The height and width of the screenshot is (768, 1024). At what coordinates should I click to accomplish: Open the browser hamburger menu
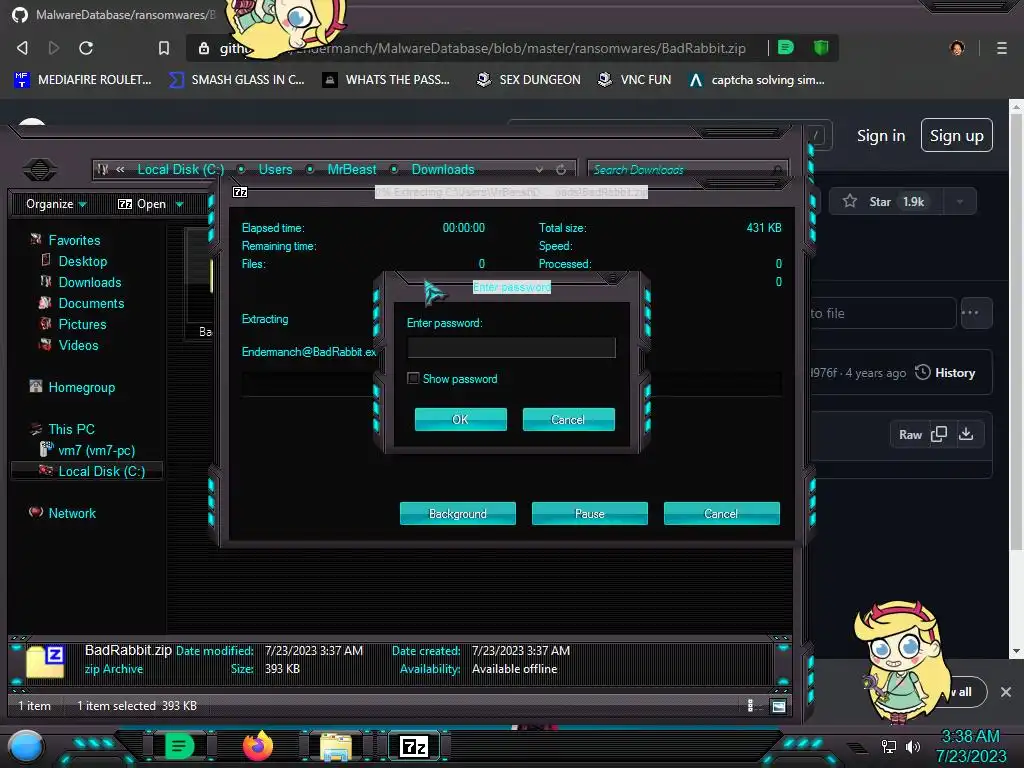click(1001, 48)
